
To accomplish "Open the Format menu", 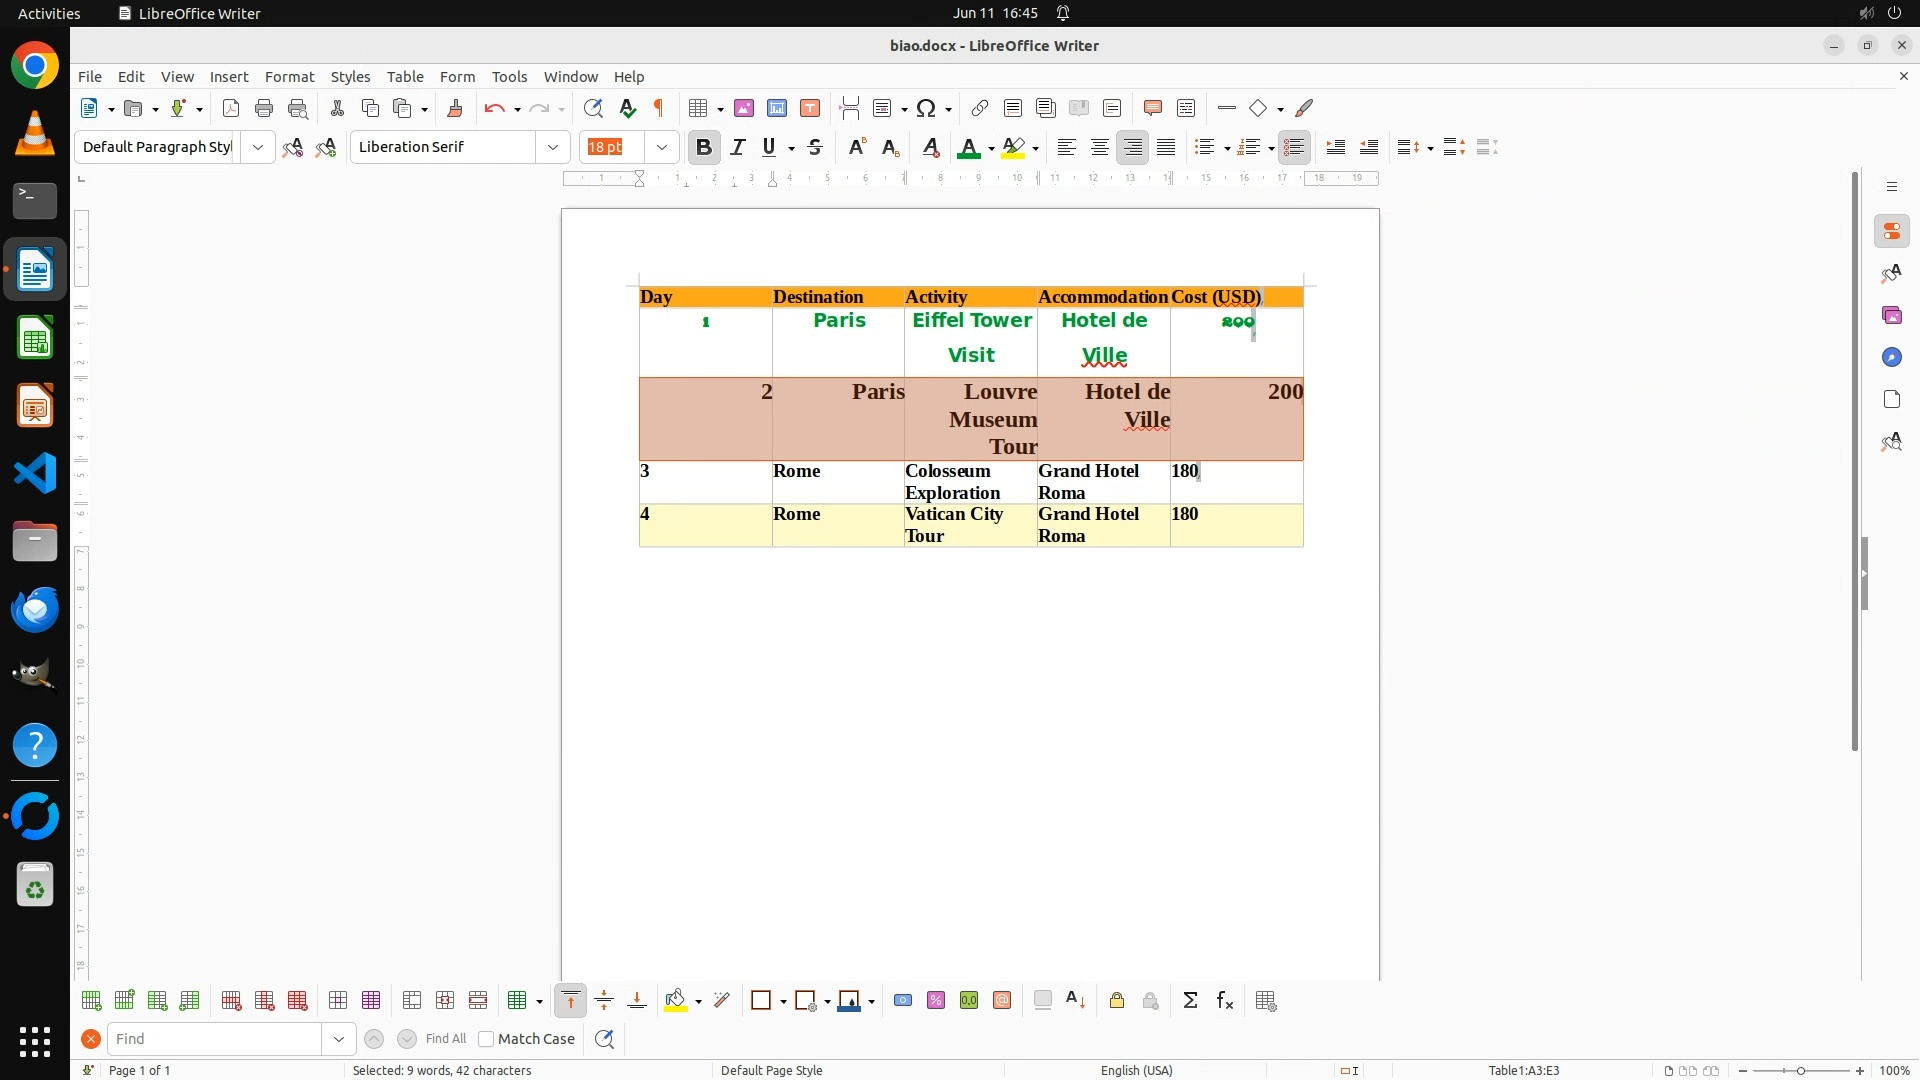I will (x=289, y=76).
